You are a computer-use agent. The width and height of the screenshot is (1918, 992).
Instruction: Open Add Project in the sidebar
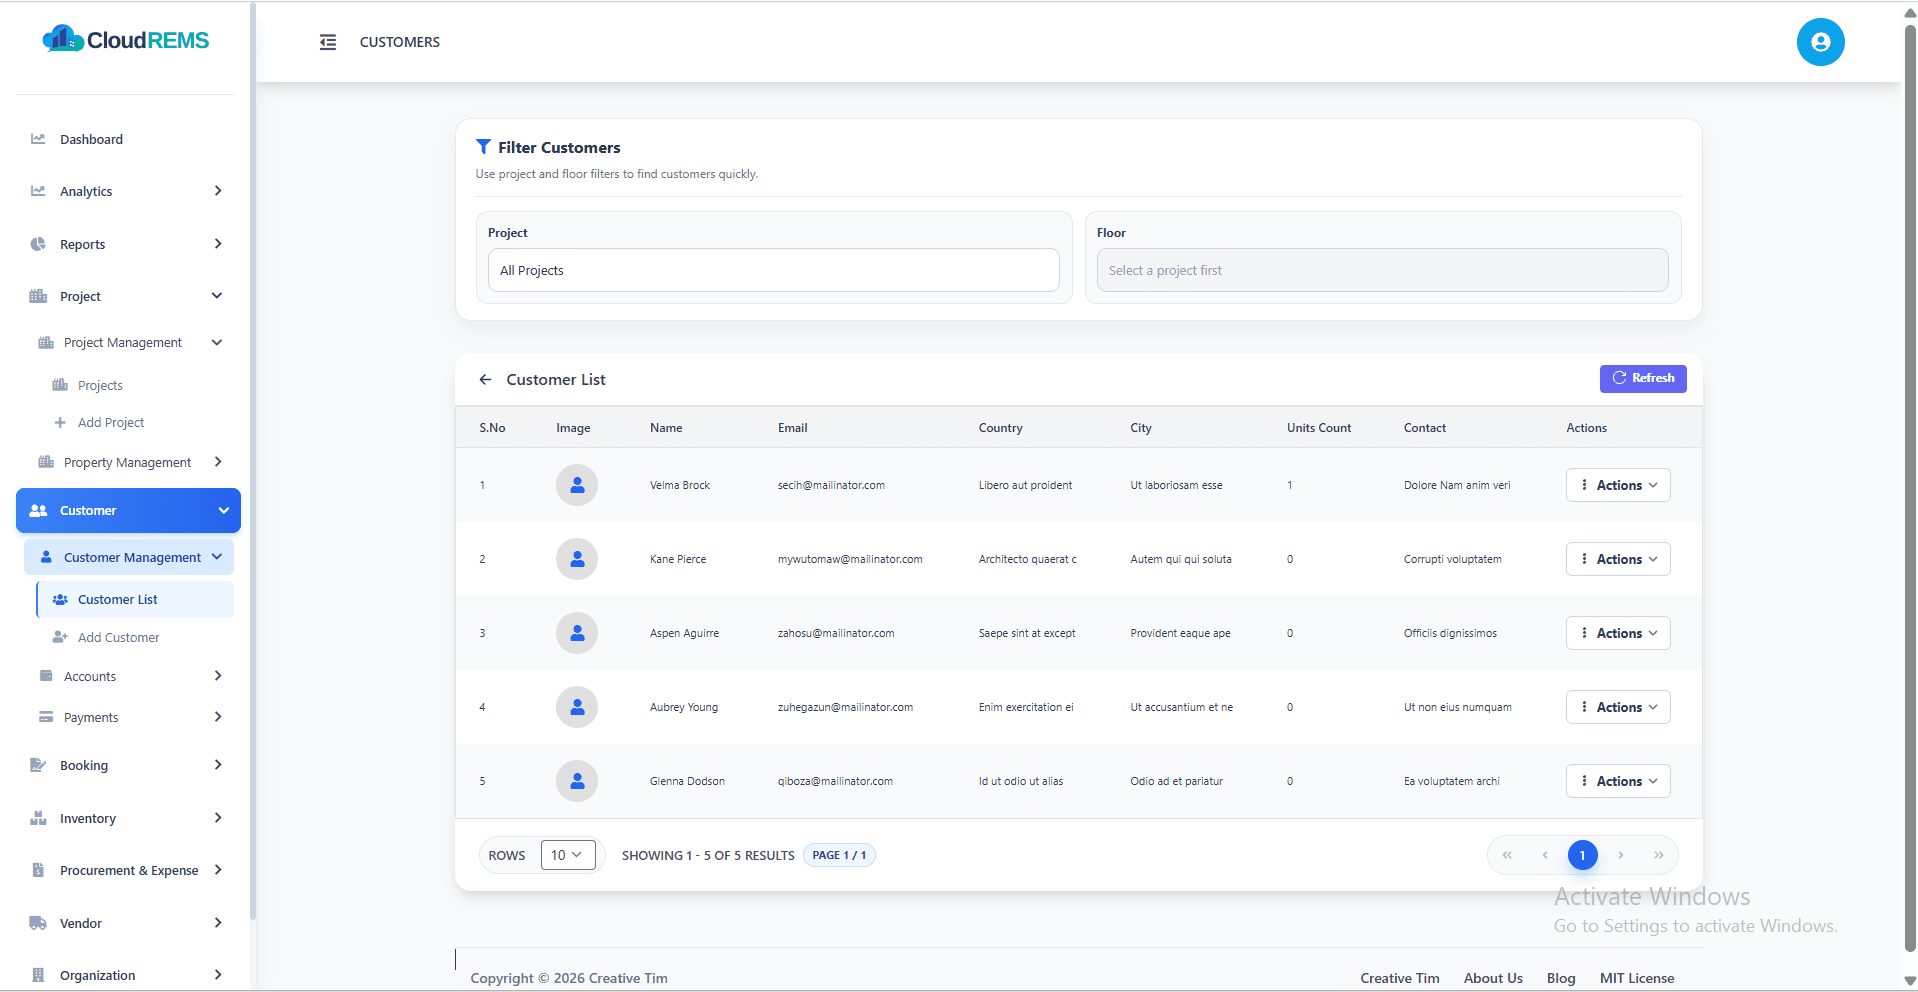[110, 422]
